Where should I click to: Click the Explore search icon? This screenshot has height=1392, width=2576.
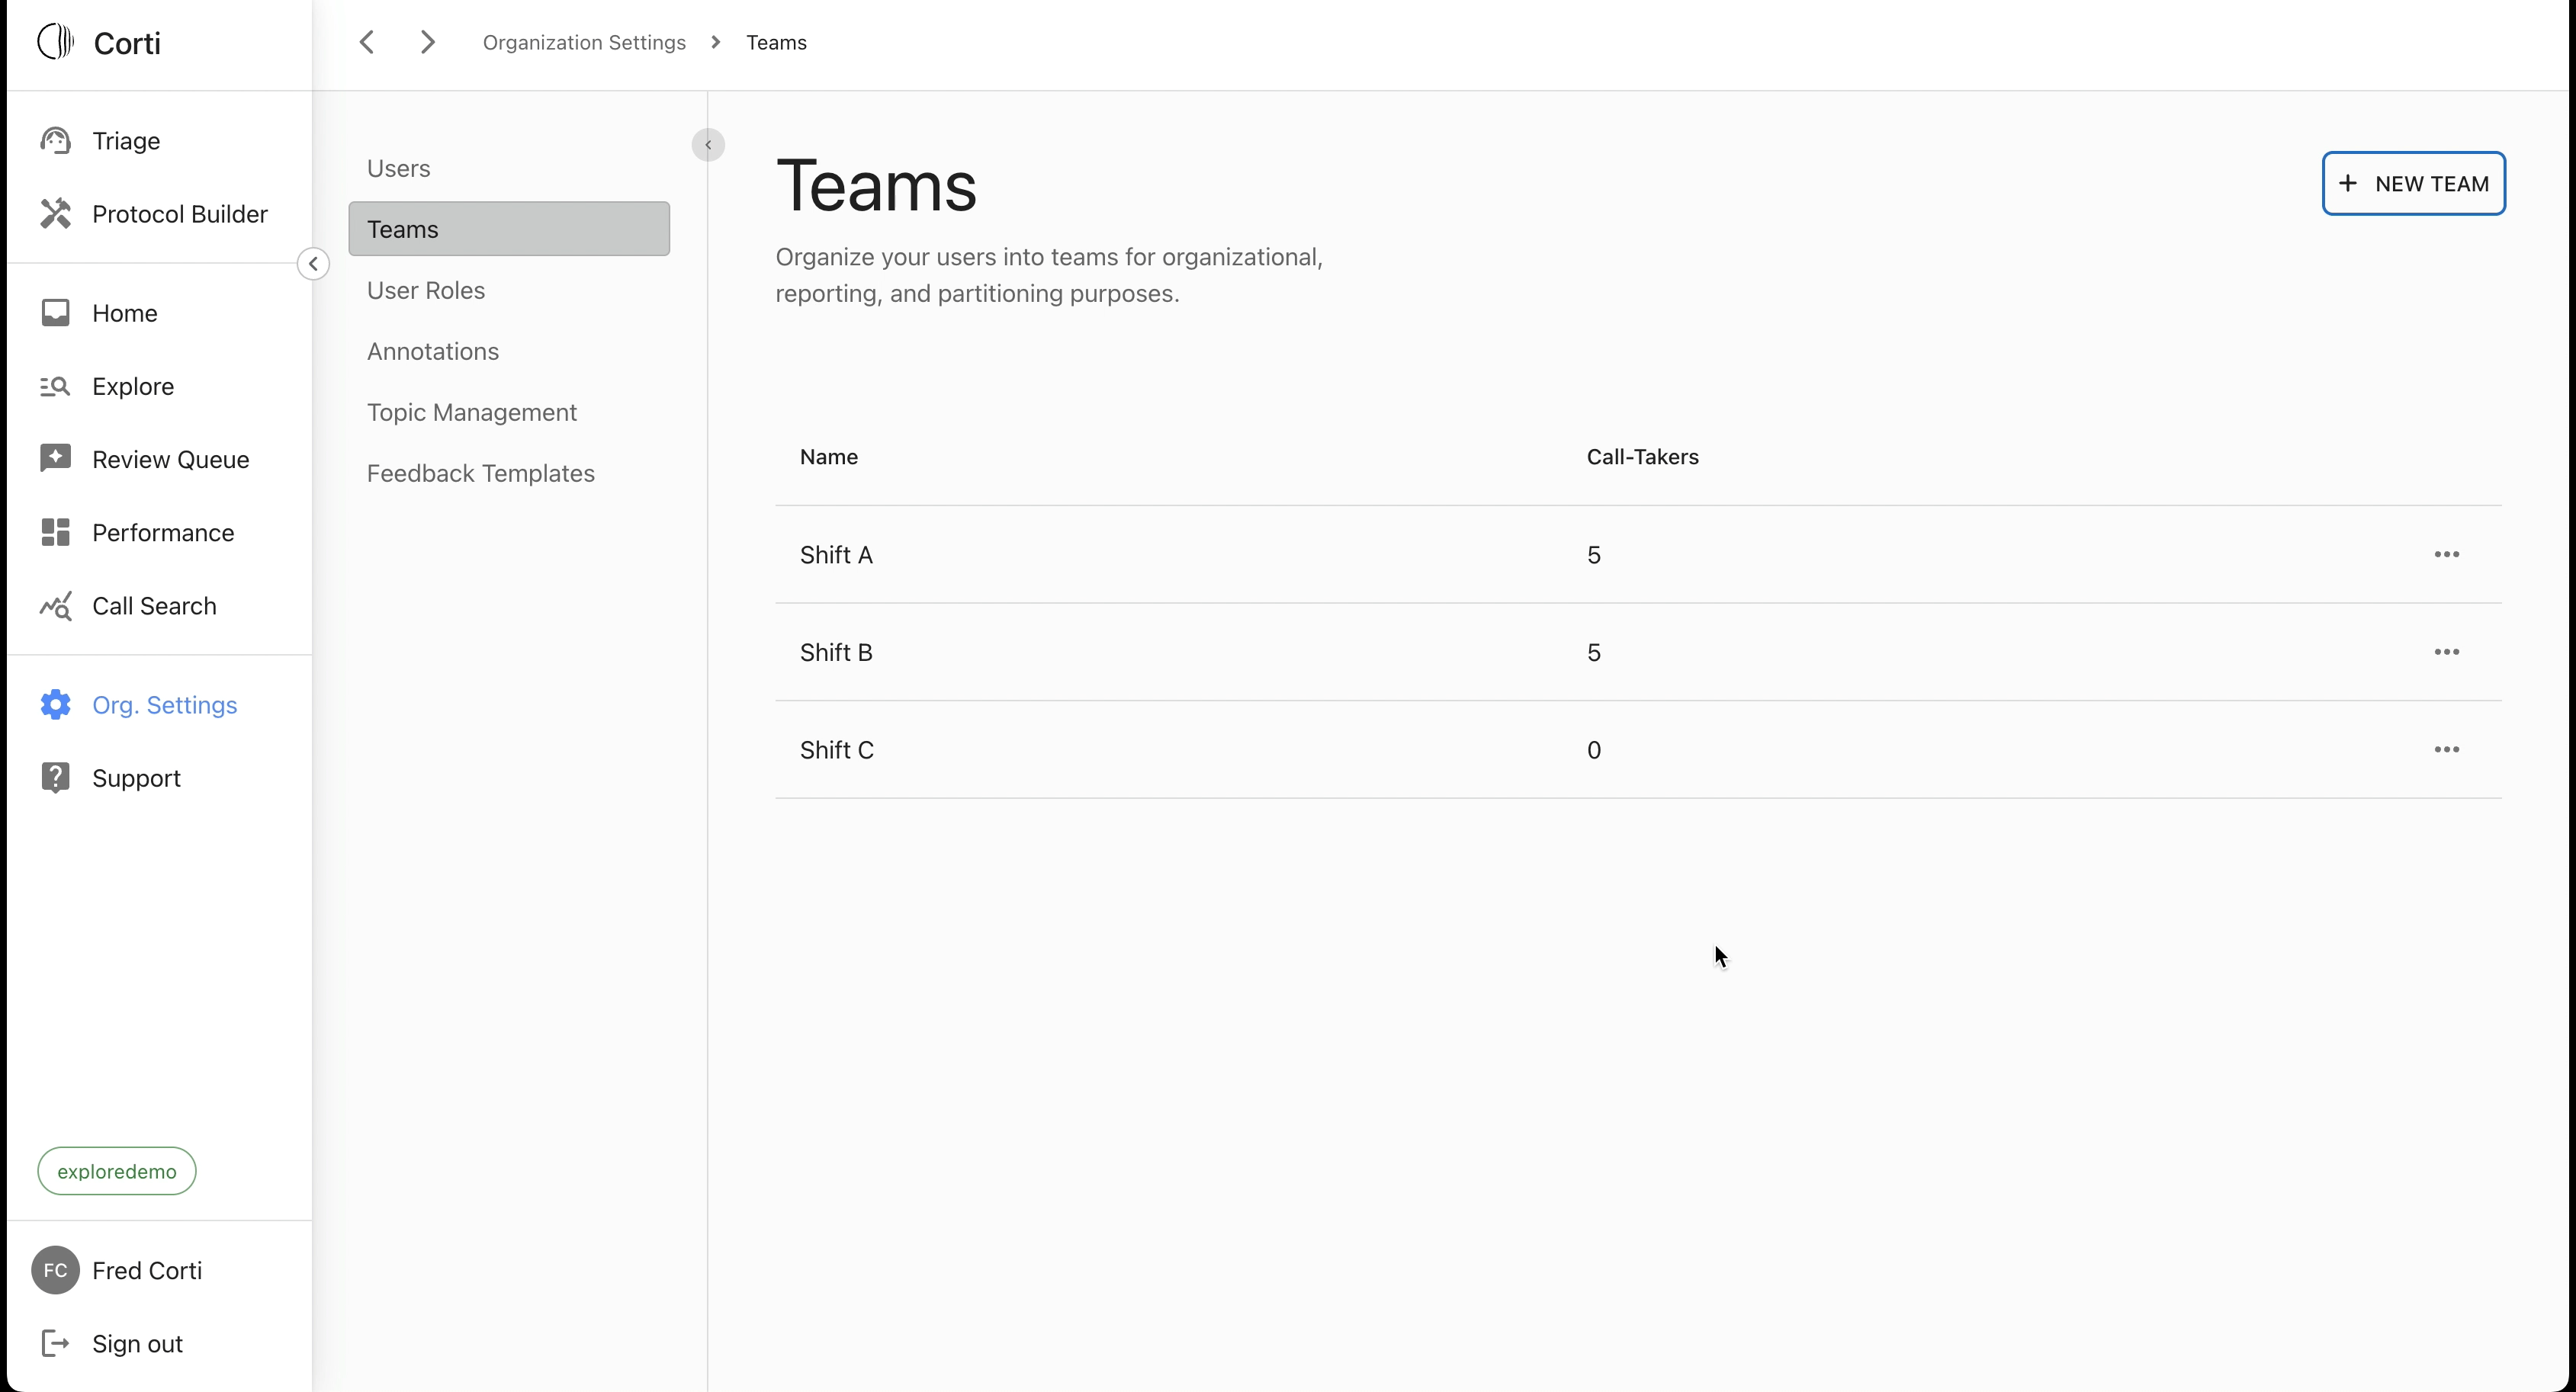[55, 386]
